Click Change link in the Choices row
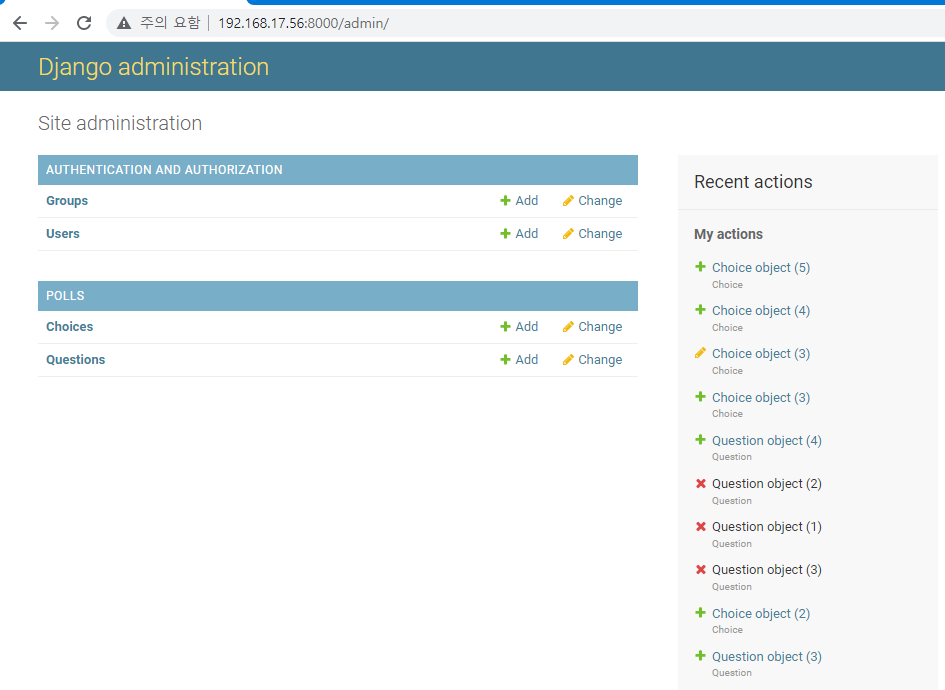 point(600,327)
